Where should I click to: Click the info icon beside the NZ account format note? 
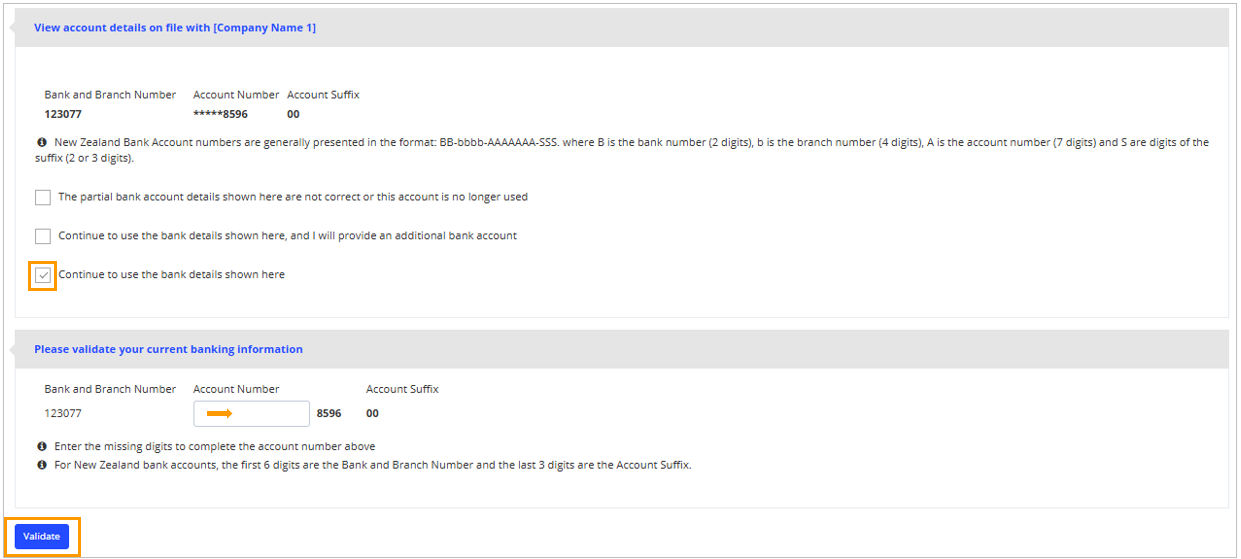tap(41, 143)
